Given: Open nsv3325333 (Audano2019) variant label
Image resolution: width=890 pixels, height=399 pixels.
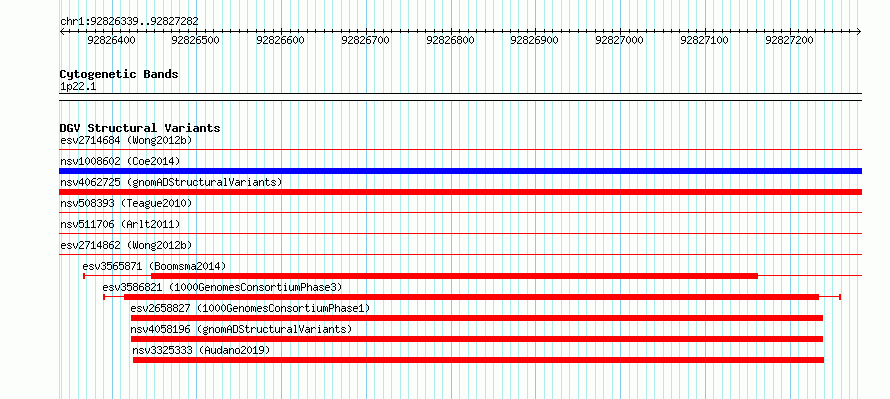Looking at the screenshot, I should (201, 350).
